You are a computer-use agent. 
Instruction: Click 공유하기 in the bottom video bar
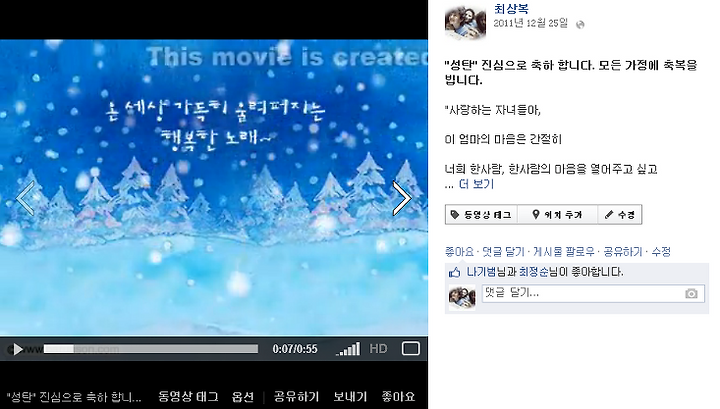(x=296, y=396)
